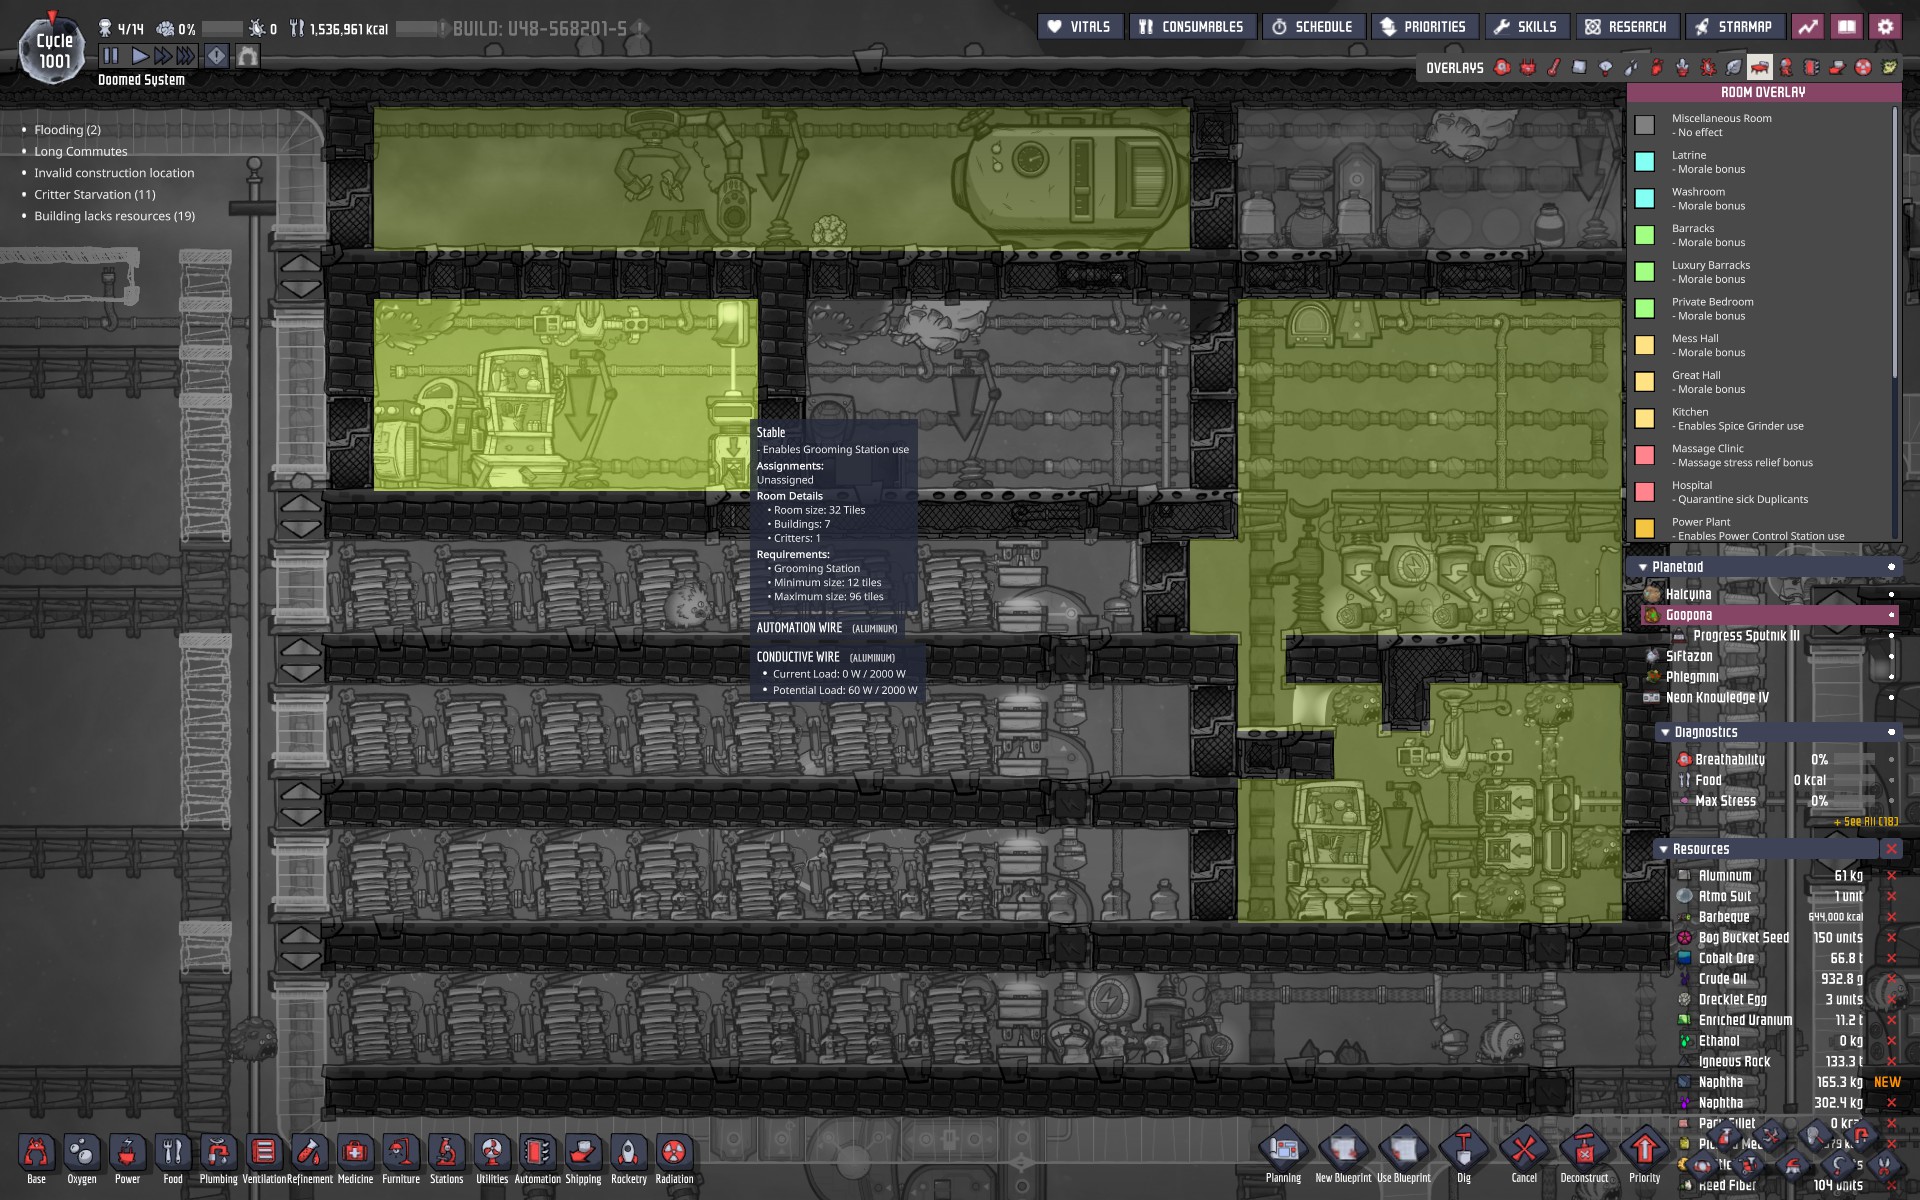This screenshot has width=1920, height=1200.
Task: Enable the Temperature overlay
Action: point(1554,67)
